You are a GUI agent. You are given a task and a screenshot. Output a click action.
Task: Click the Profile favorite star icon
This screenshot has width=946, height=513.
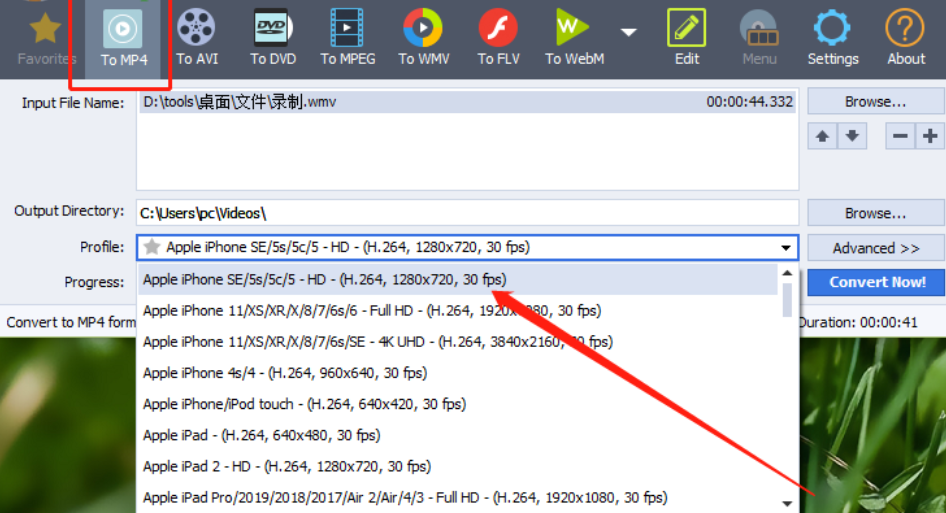coord(152,247)
